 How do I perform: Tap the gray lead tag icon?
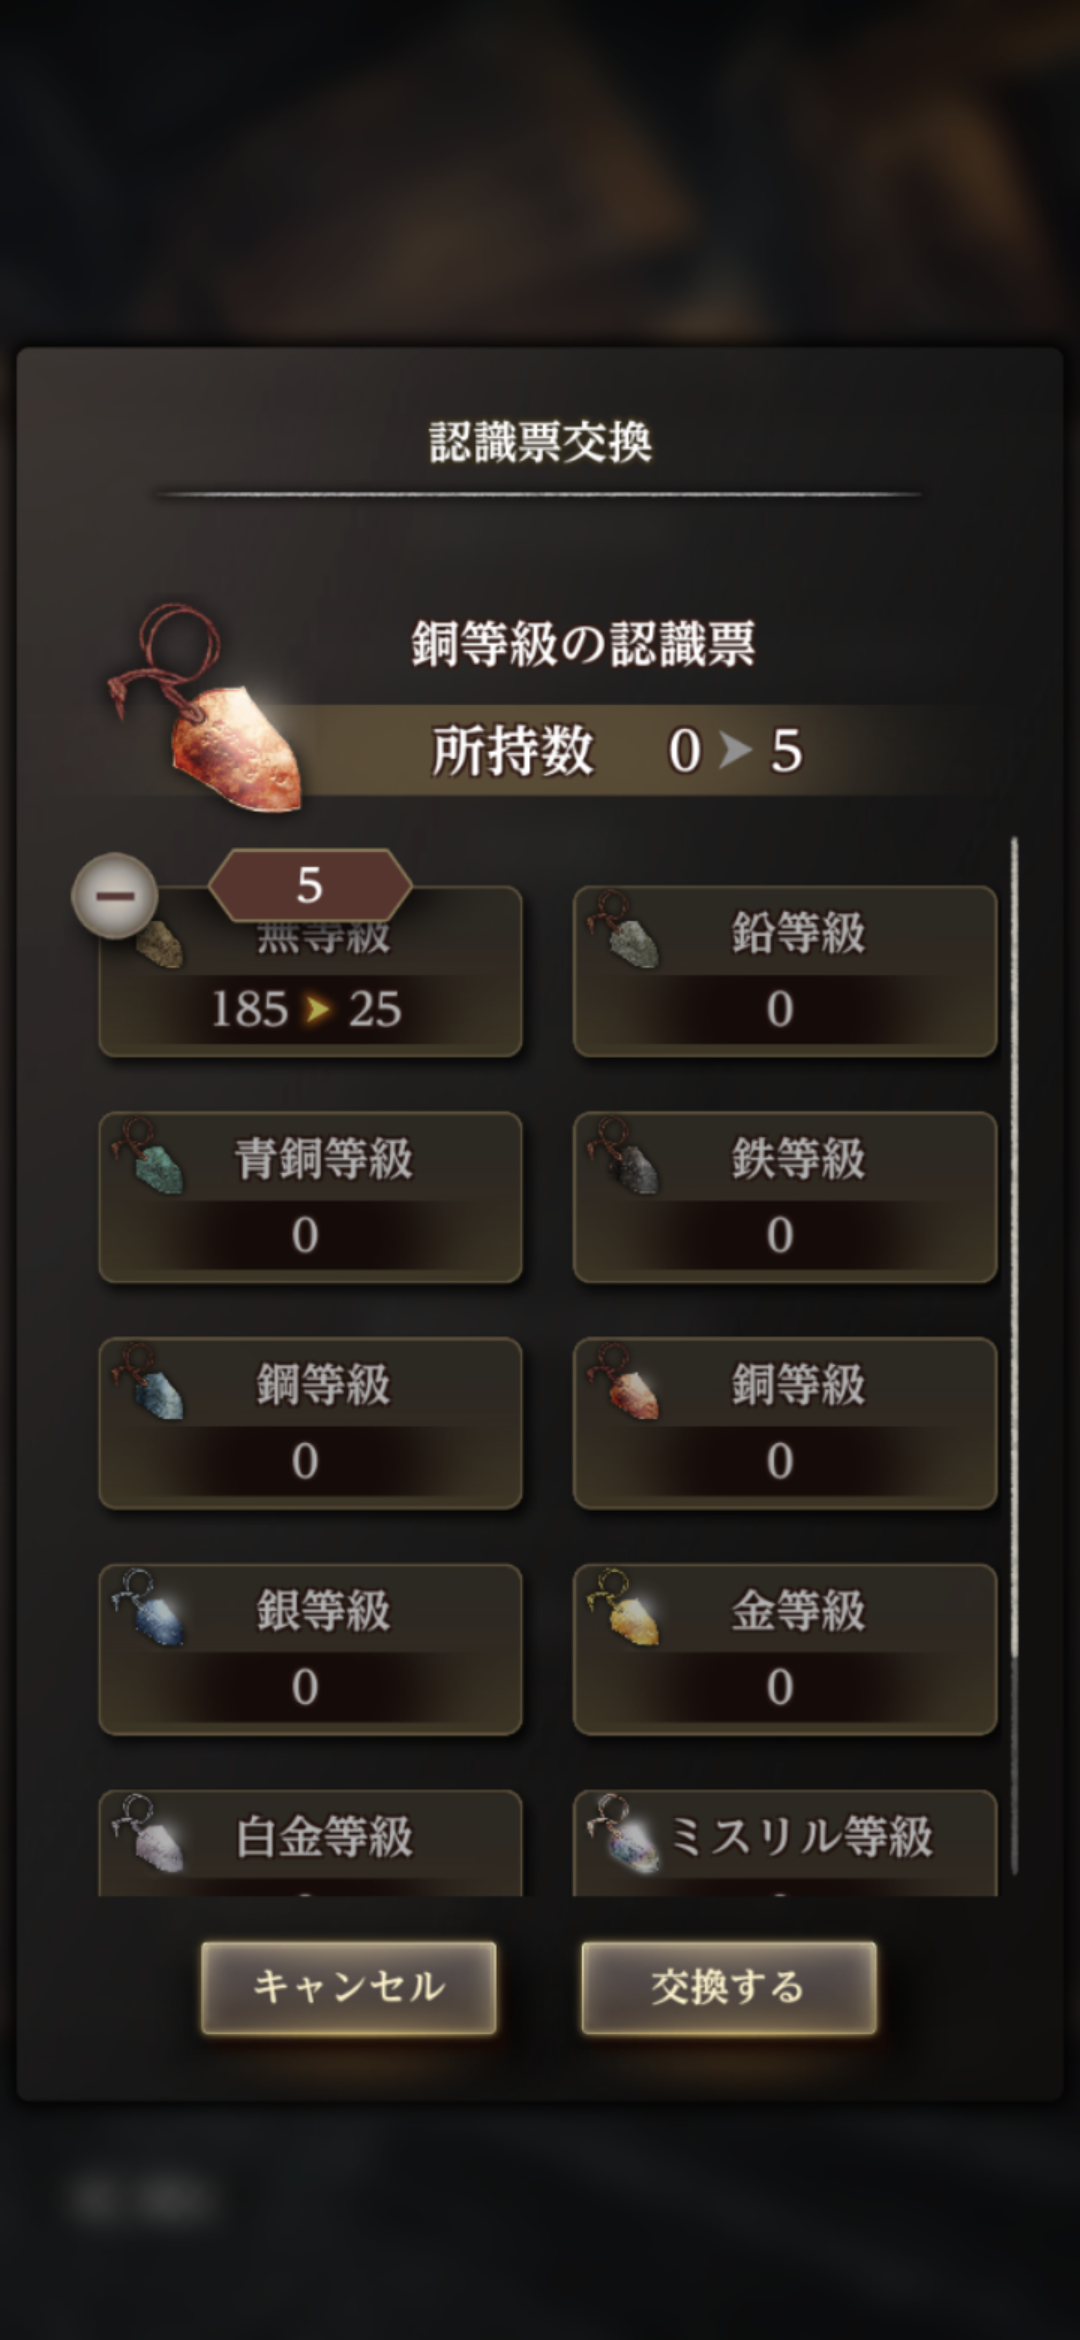625,931
